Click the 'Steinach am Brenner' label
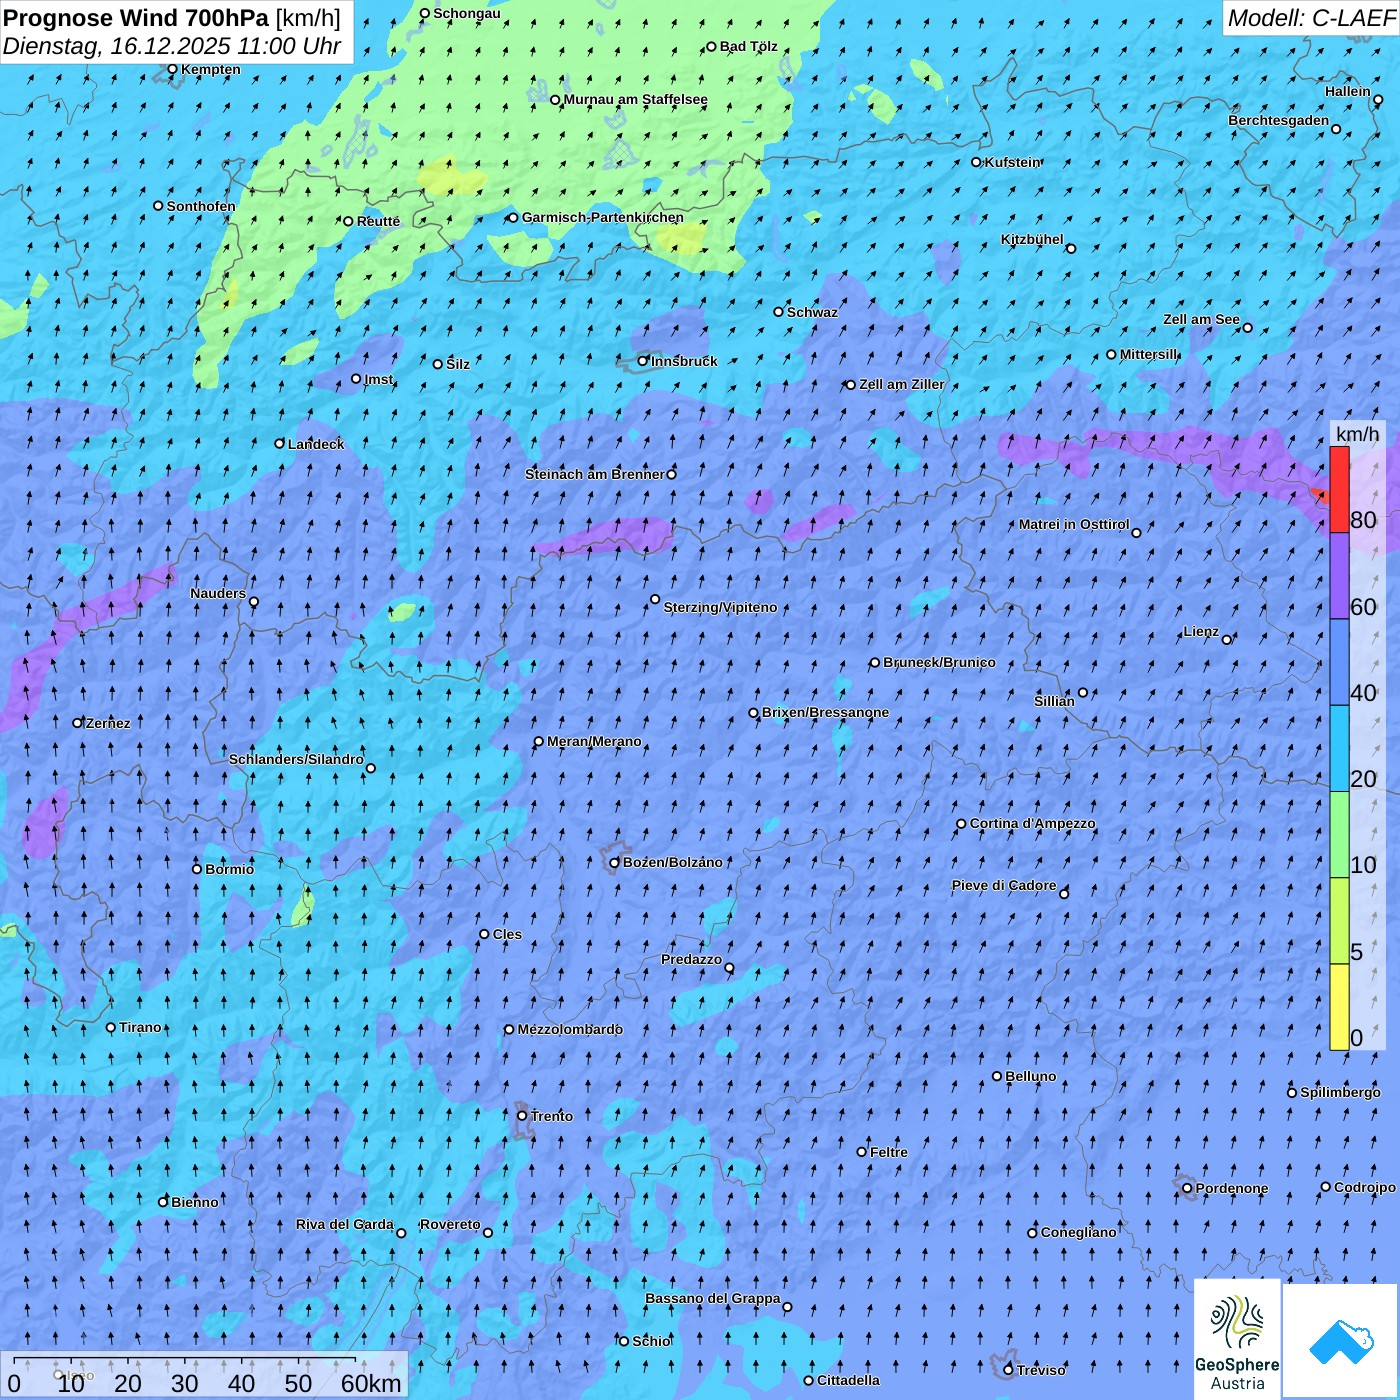Image resolution: width=1400 pixels, height=1400 pixels. pyautogui.click(x=594, y=474)
